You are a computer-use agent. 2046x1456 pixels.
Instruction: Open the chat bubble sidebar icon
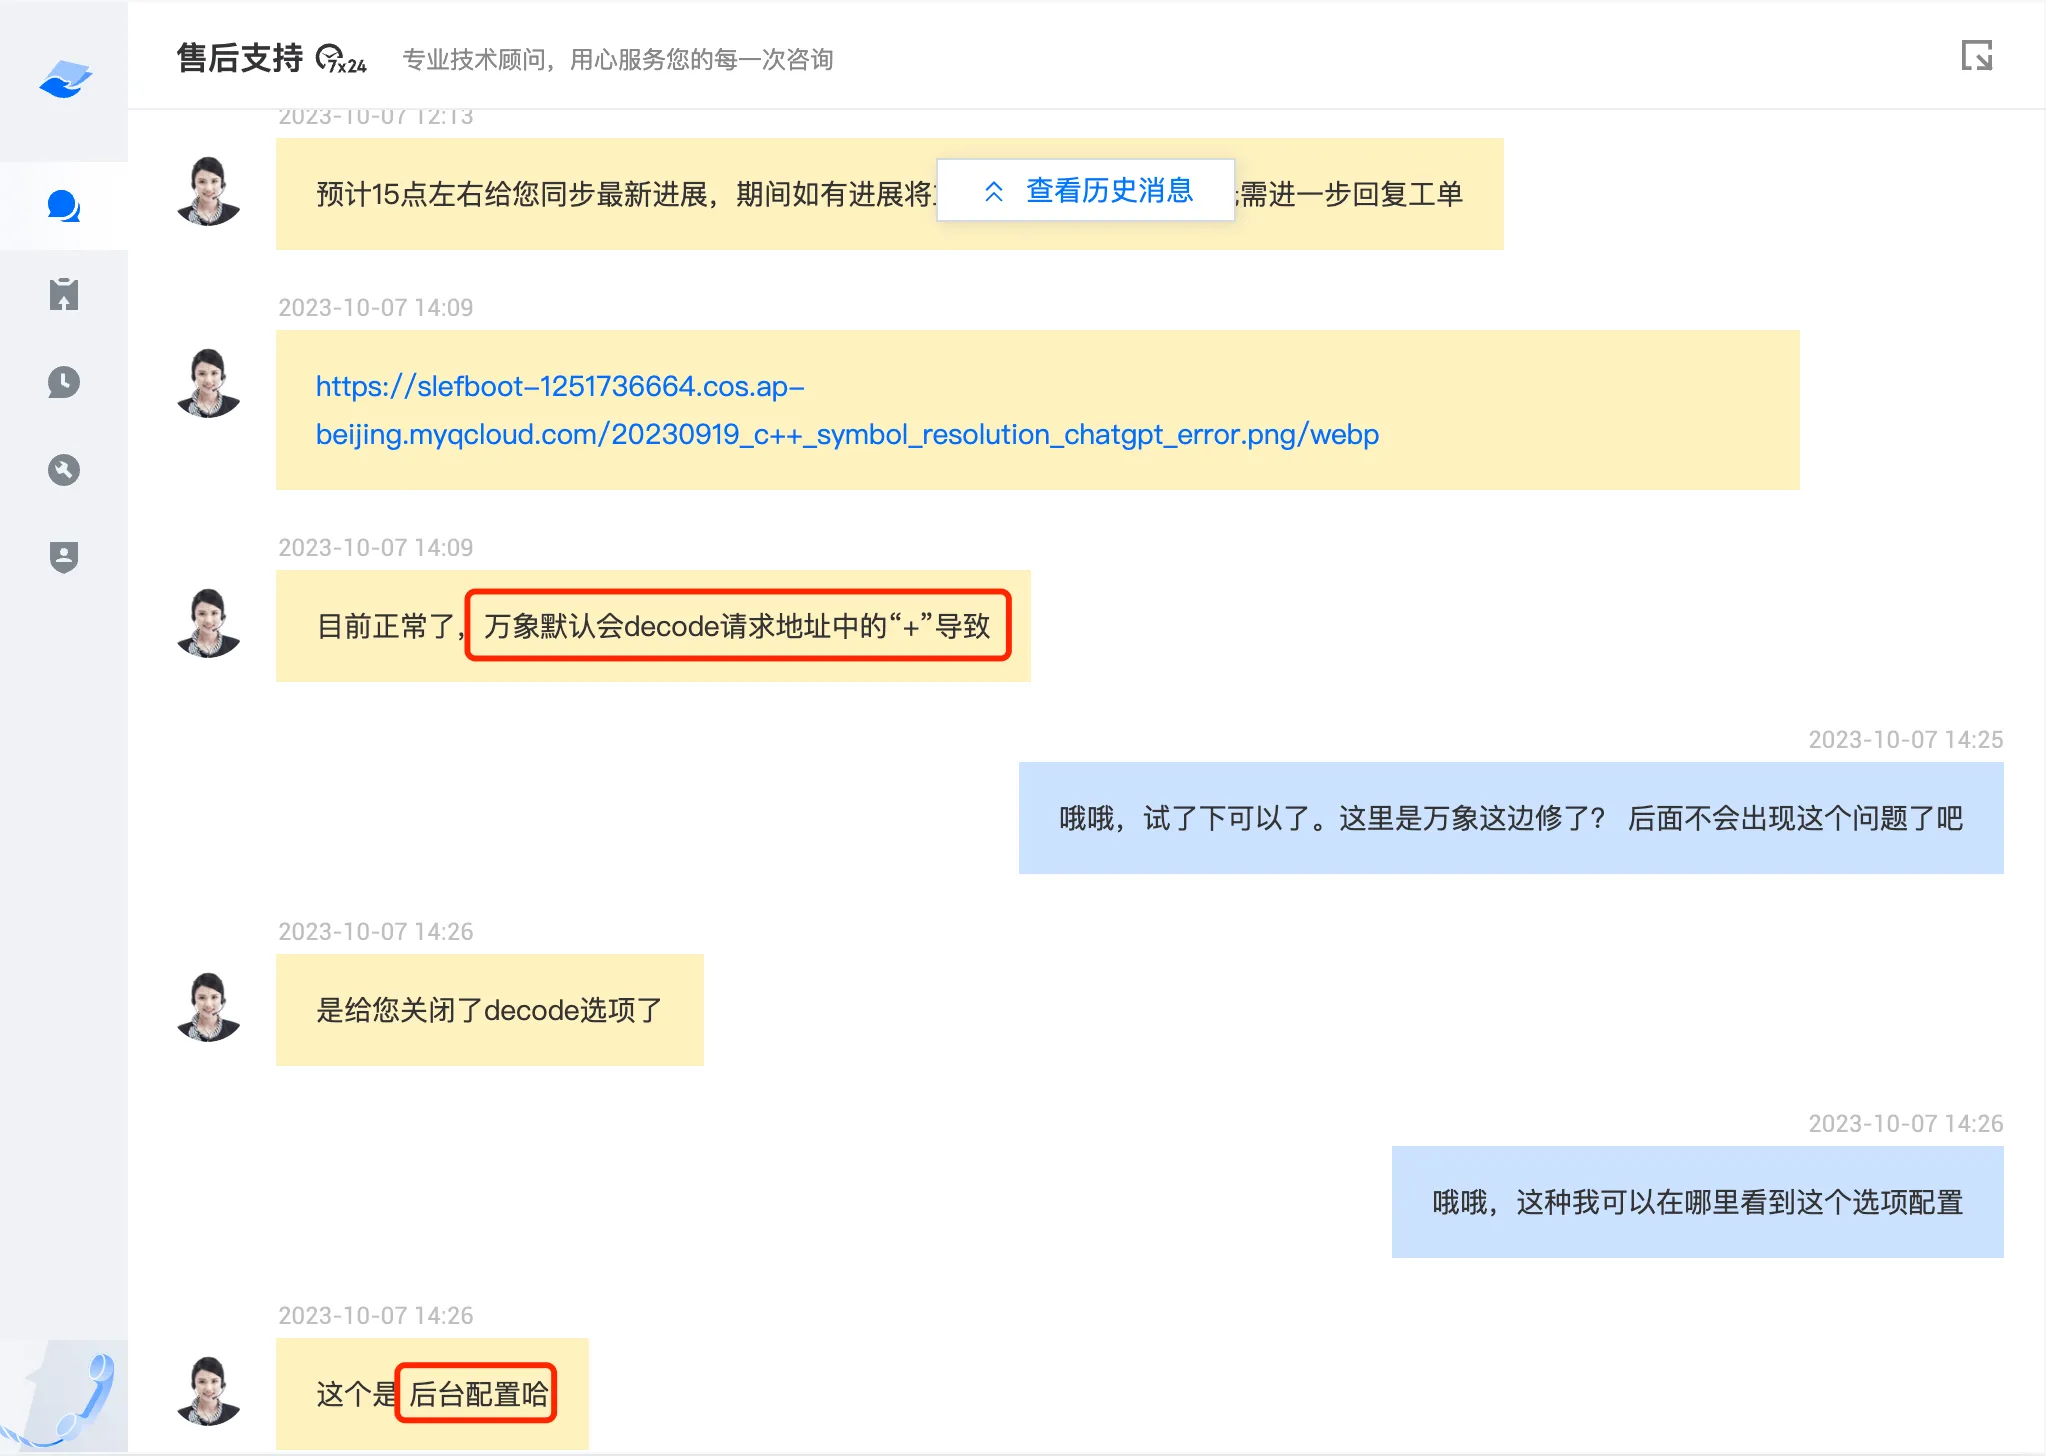[64, 206]
